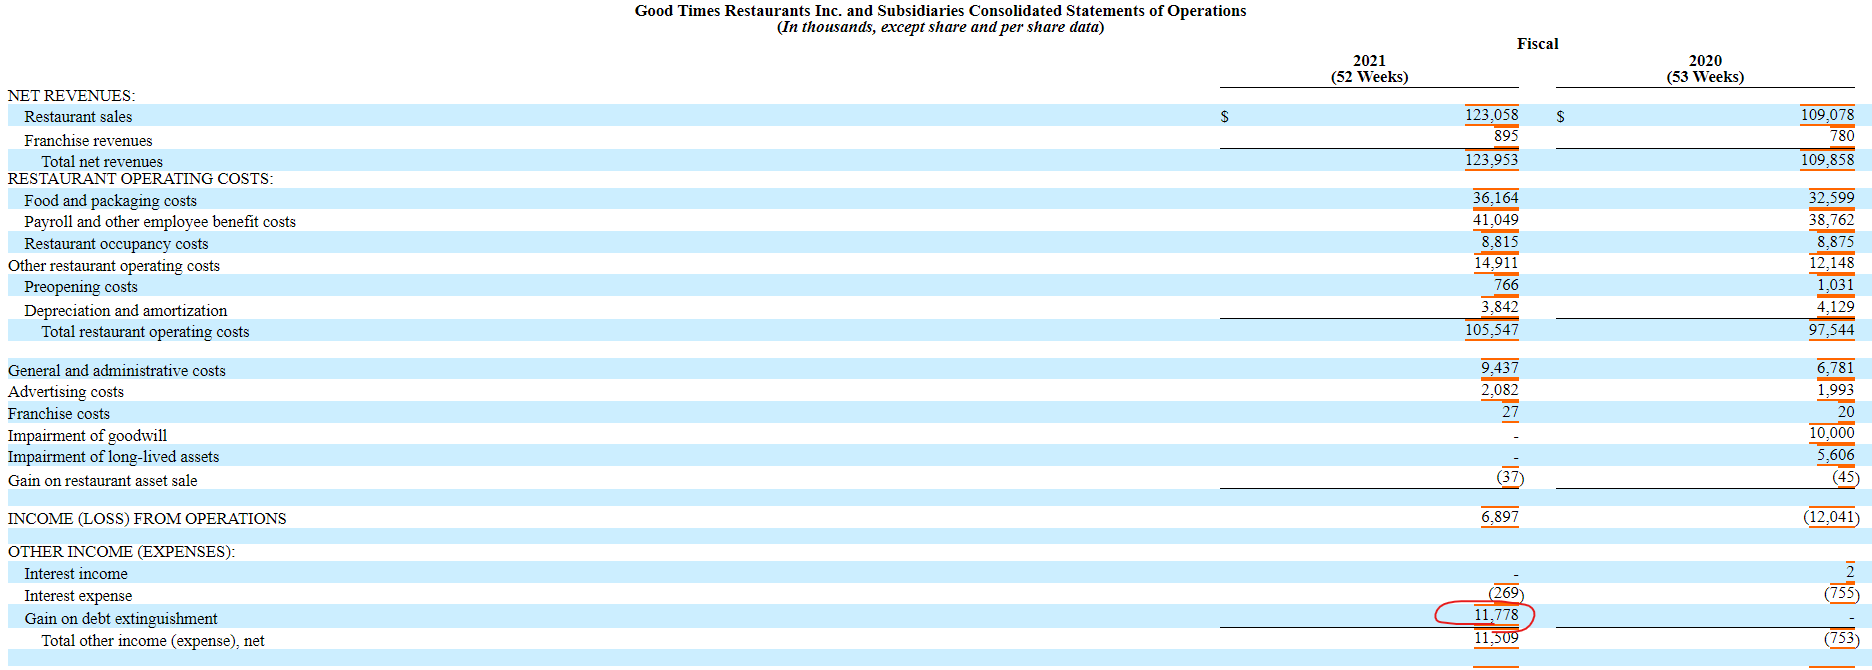The image size is (1872, 670).
Task: Click Restaurant occupancy costs label
Action: click(x=116, y=244)
